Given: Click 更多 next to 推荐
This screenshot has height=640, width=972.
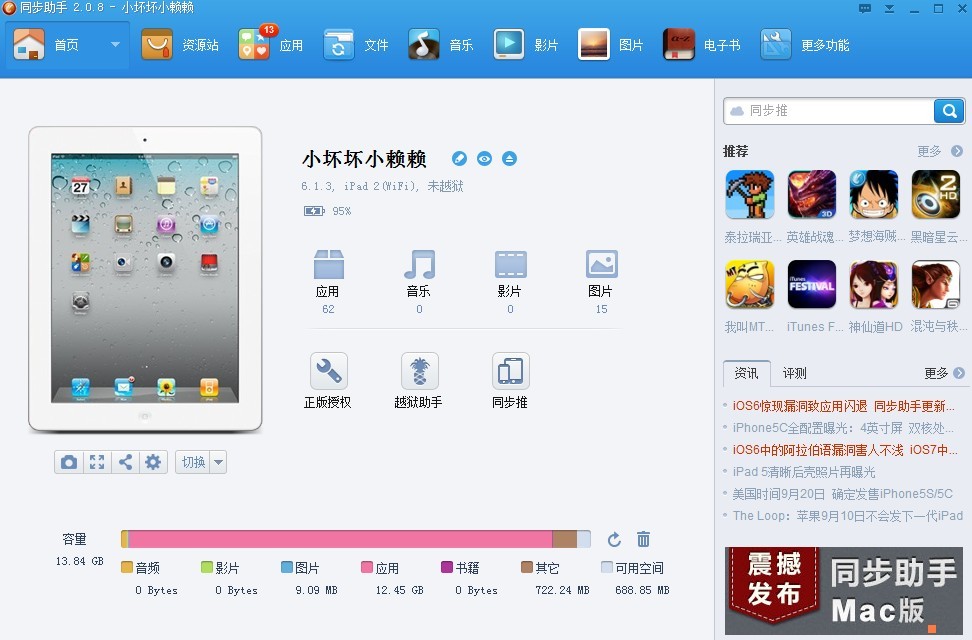Looking at the screenshot, I should 939,151.
